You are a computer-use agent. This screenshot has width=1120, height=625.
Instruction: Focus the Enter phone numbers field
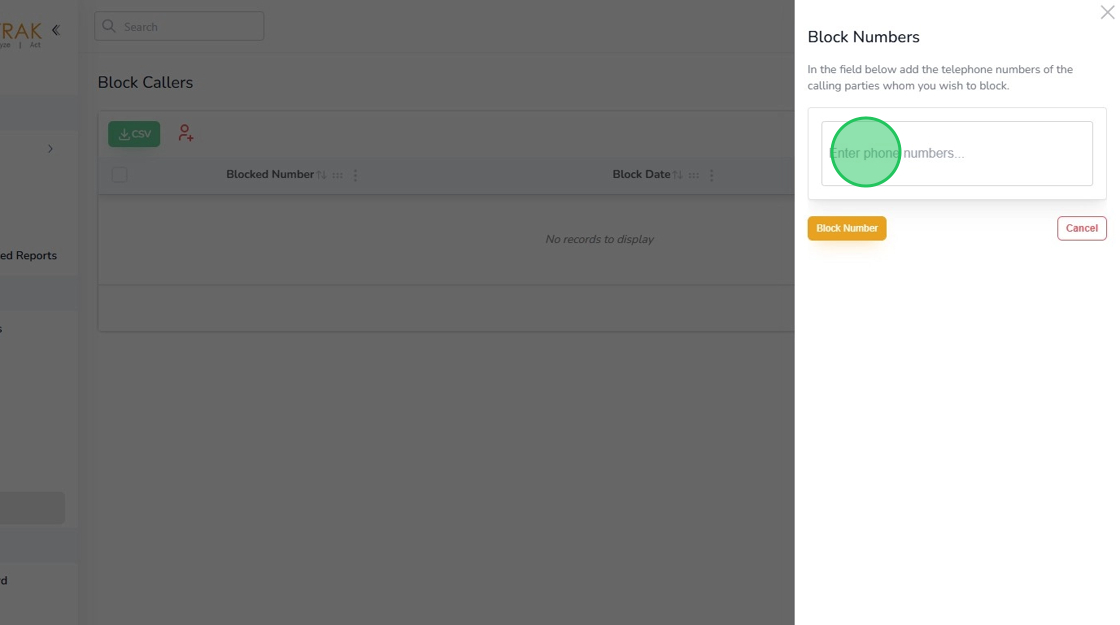point(957,154)
